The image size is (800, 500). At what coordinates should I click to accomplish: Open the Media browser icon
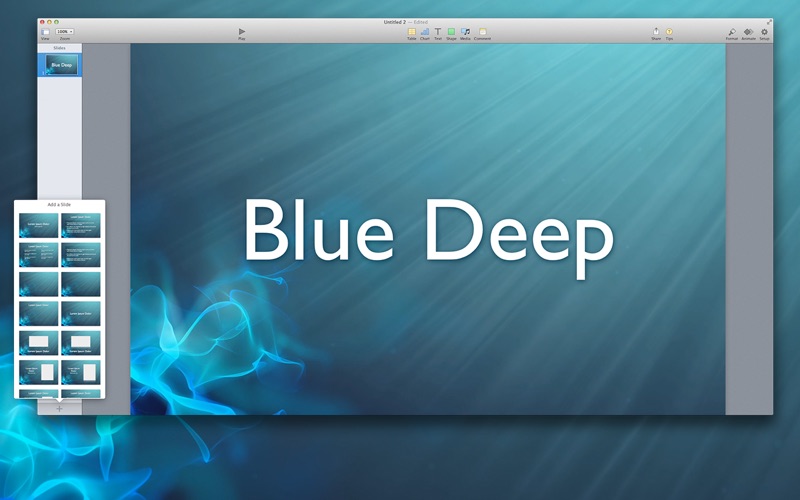tap(465, 32)
